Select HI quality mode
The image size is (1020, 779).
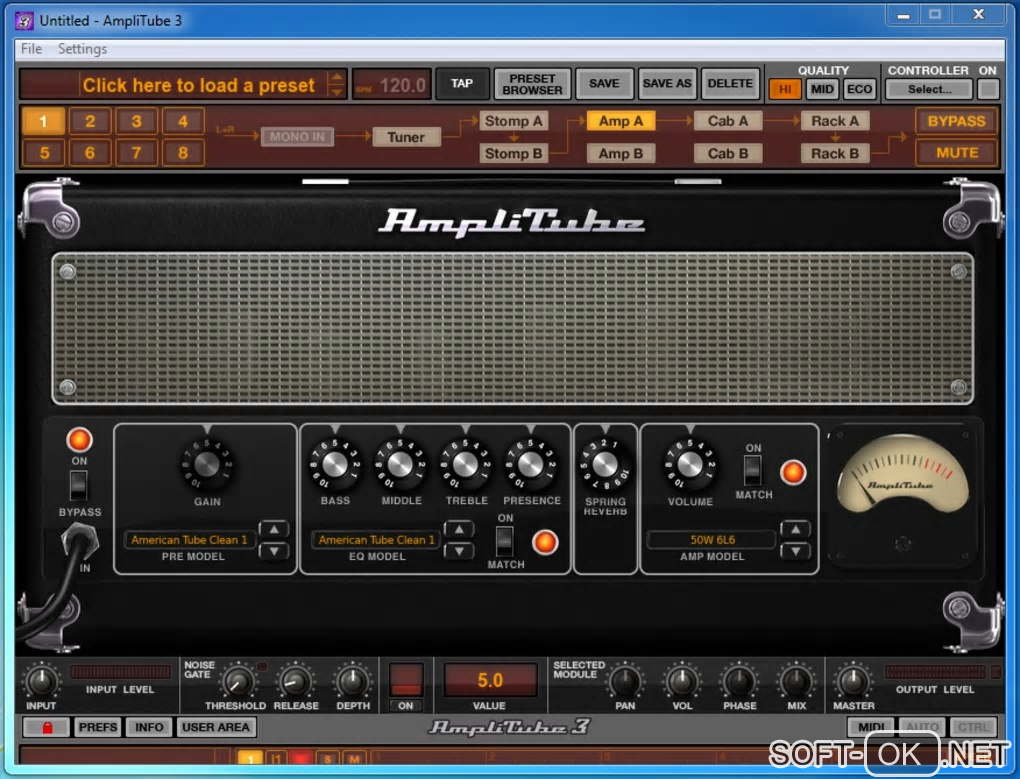click(785, 89)
